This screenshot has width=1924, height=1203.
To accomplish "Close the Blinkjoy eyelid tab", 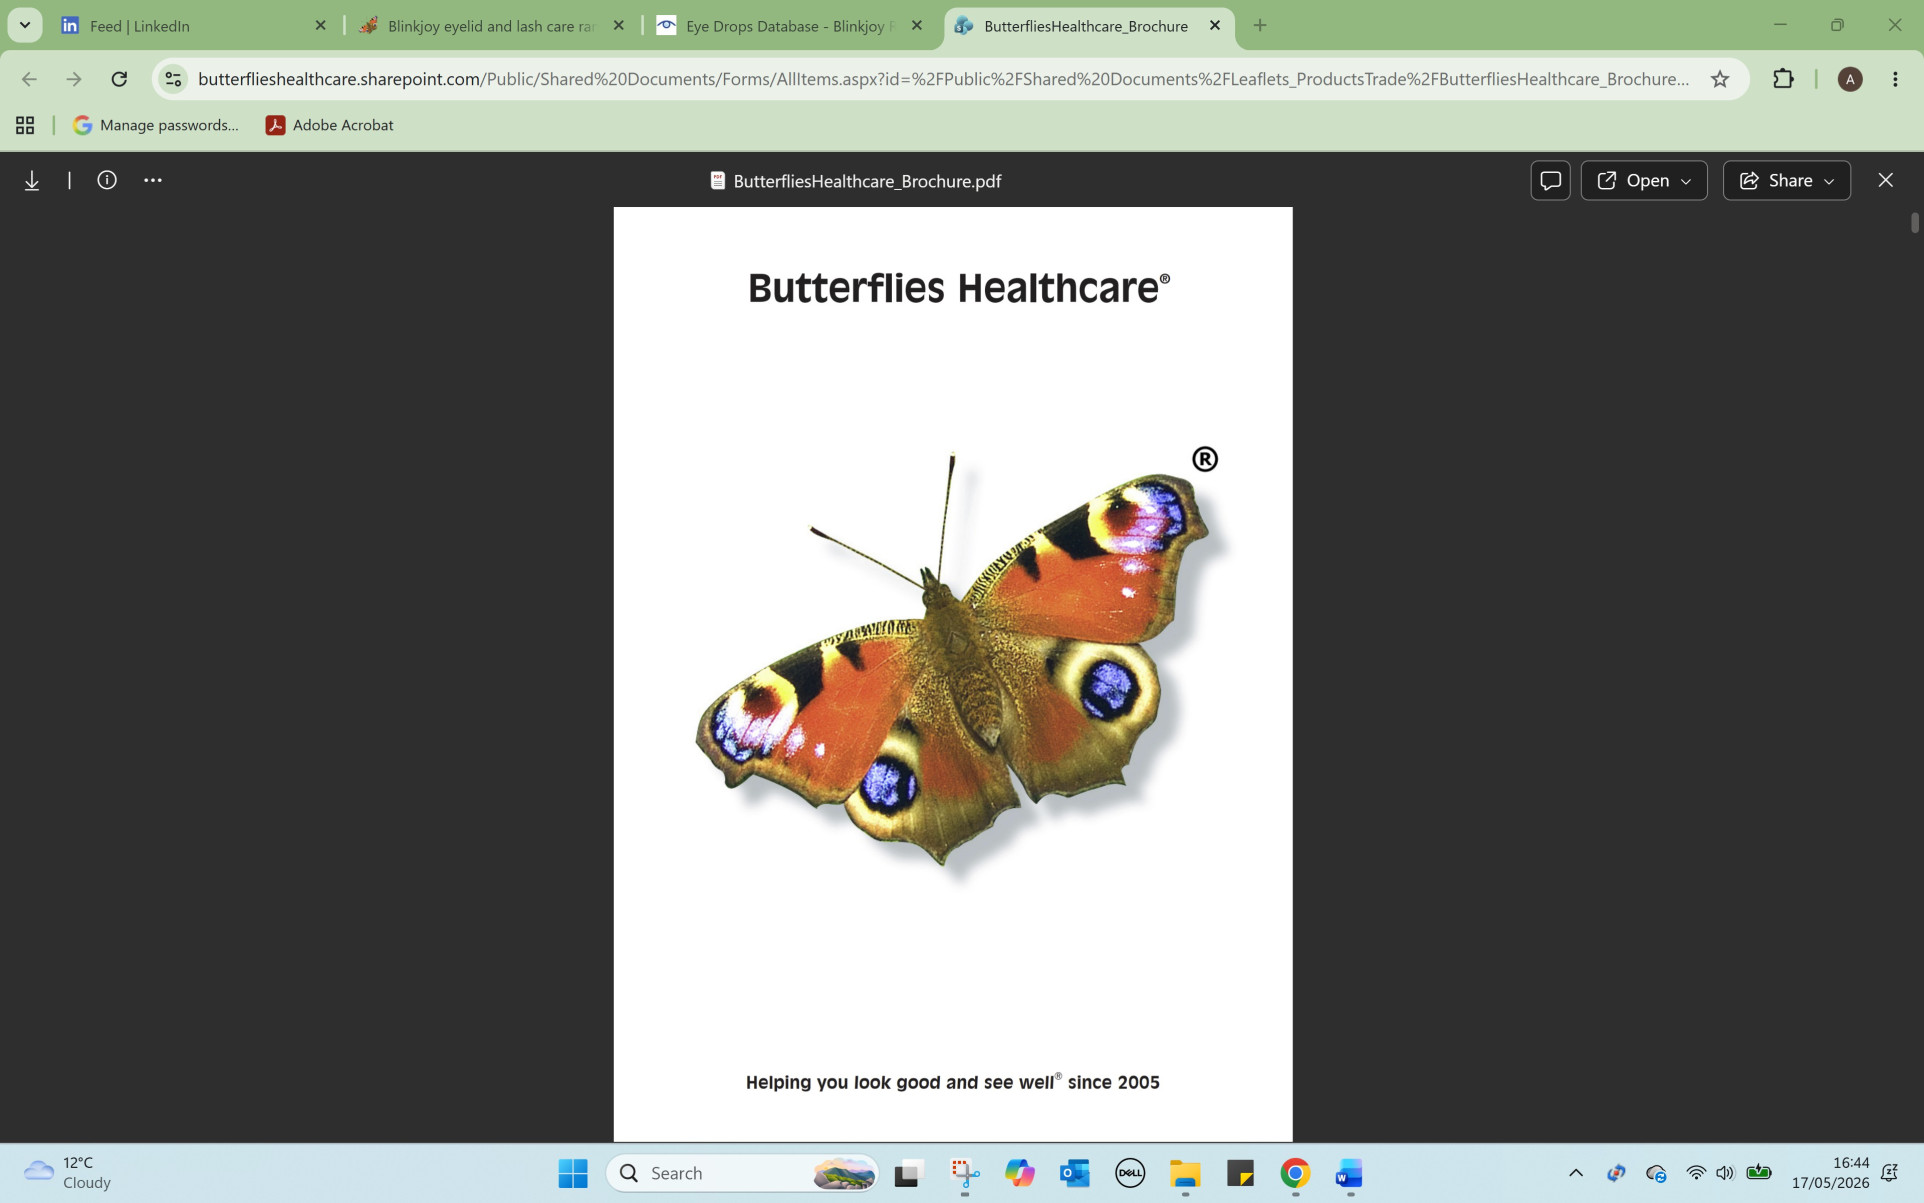I will (x=619, y=26).
